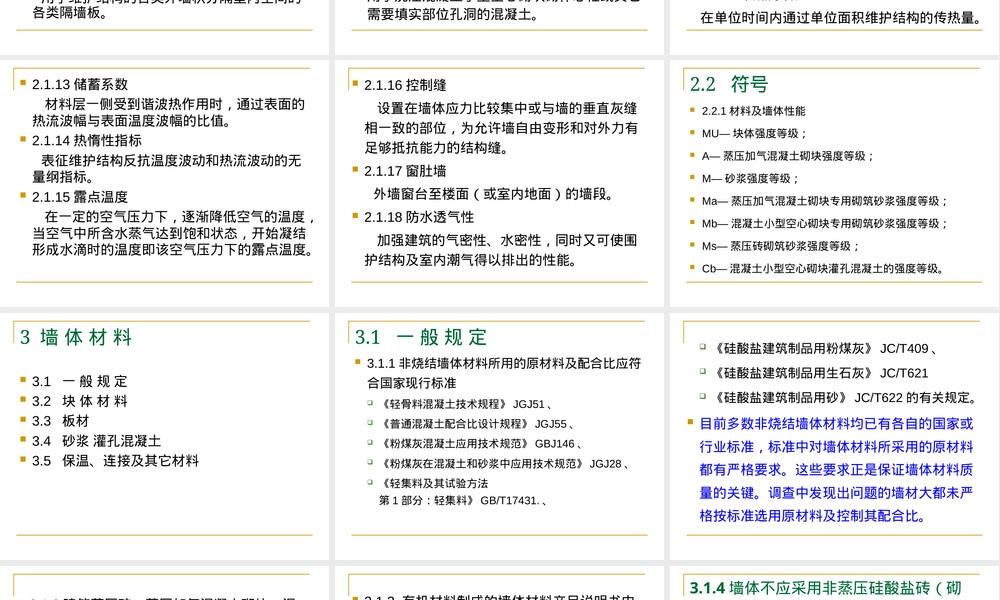The width and height of the screenshot is (1000, 600).
Task: Click the definition text 表征维护结构反抗温度波动
Action: coord(167,168)
